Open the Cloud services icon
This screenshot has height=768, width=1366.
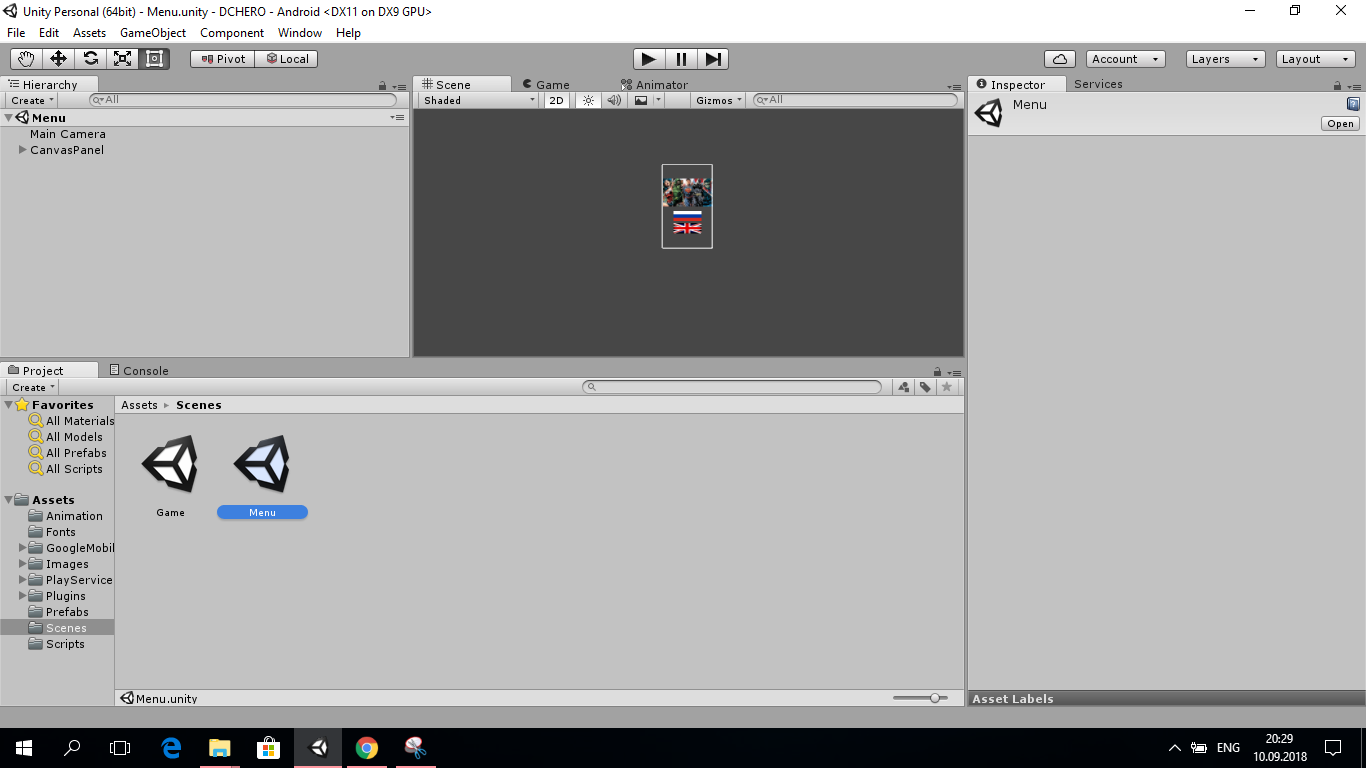(x=1060, y=59)
